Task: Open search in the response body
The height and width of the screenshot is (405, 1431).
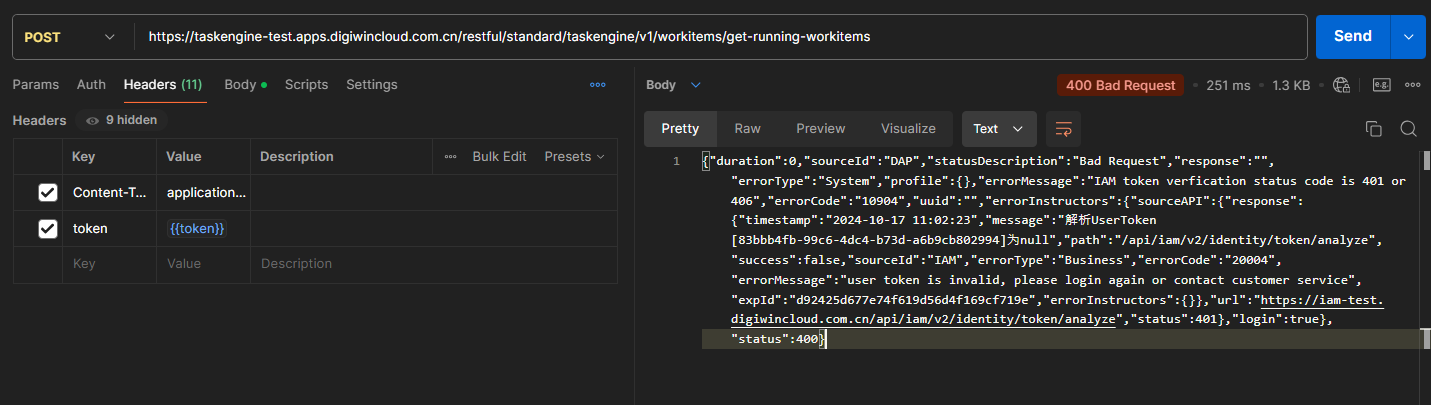Action: [1408, 129]
